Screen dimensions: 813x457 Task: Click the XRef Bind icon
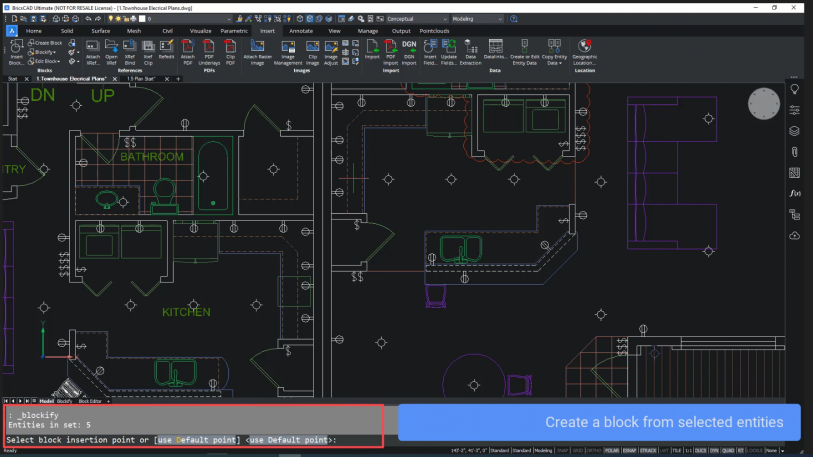point(130,52)
